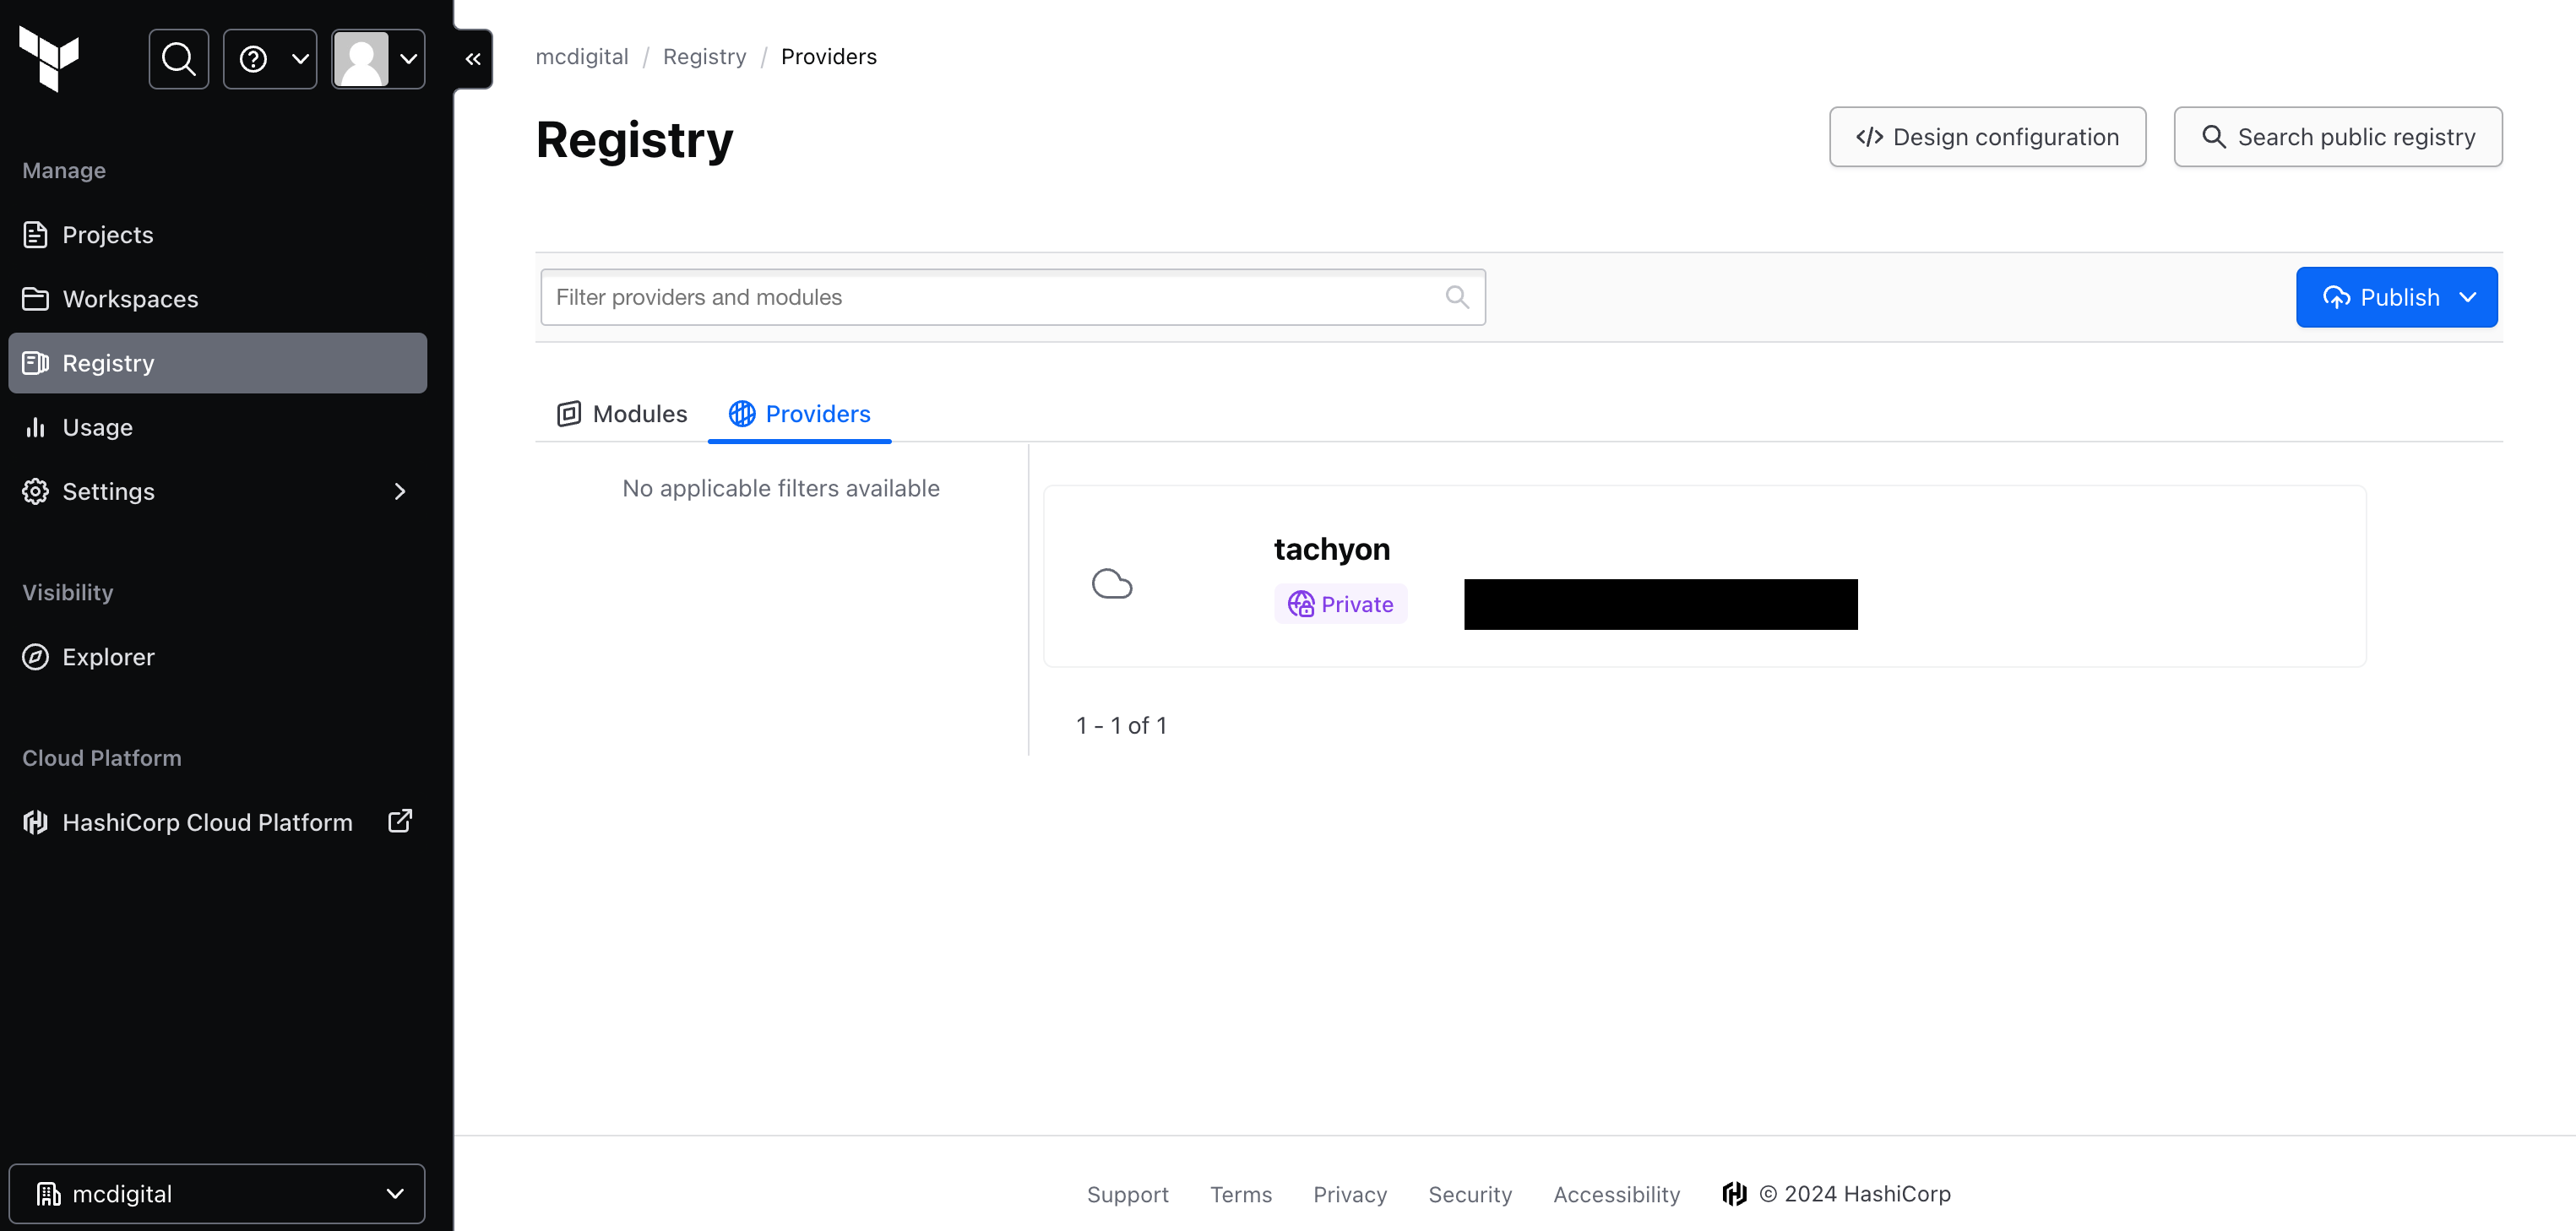Click the Design configuration button

pyautogui.click(x=1988, y=136)
